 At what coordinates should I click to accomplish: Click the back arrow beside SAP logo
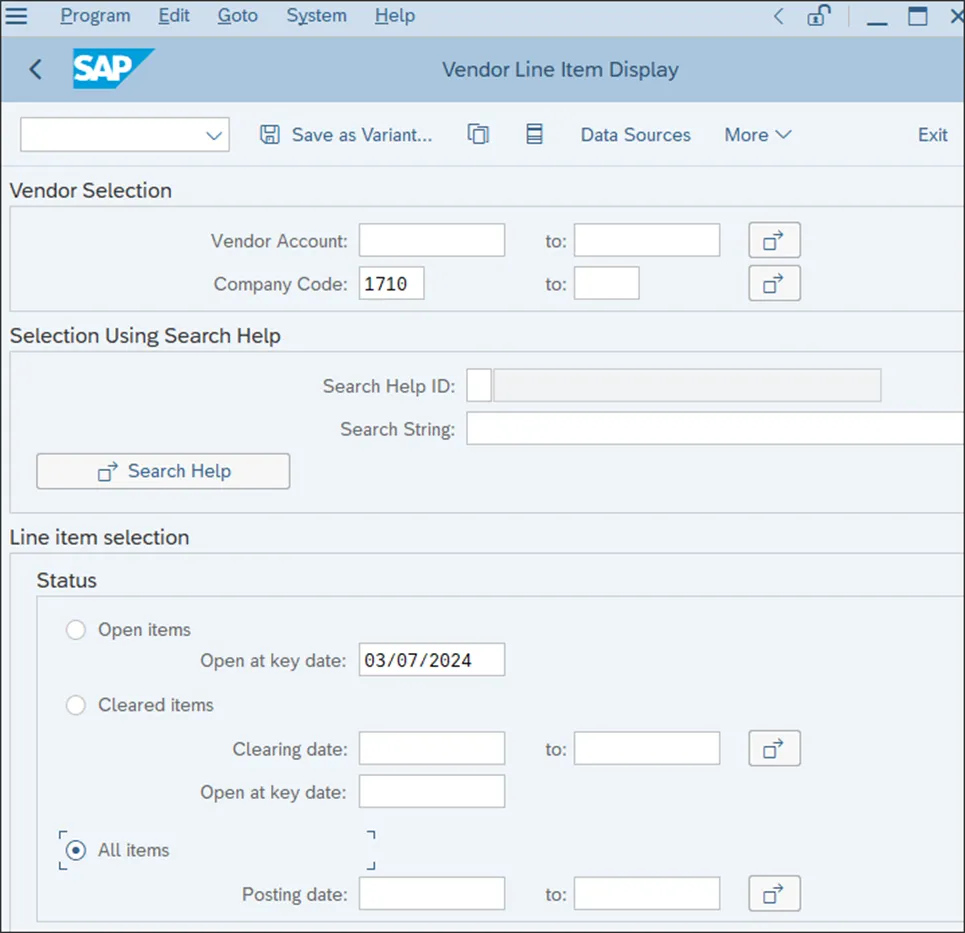coord(36,69)
